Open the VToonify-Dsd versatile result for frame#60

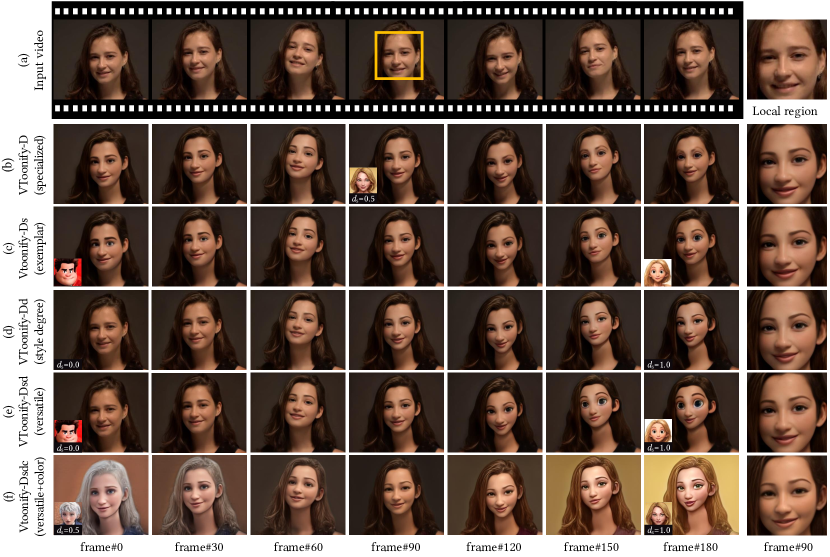pos(297,412)
